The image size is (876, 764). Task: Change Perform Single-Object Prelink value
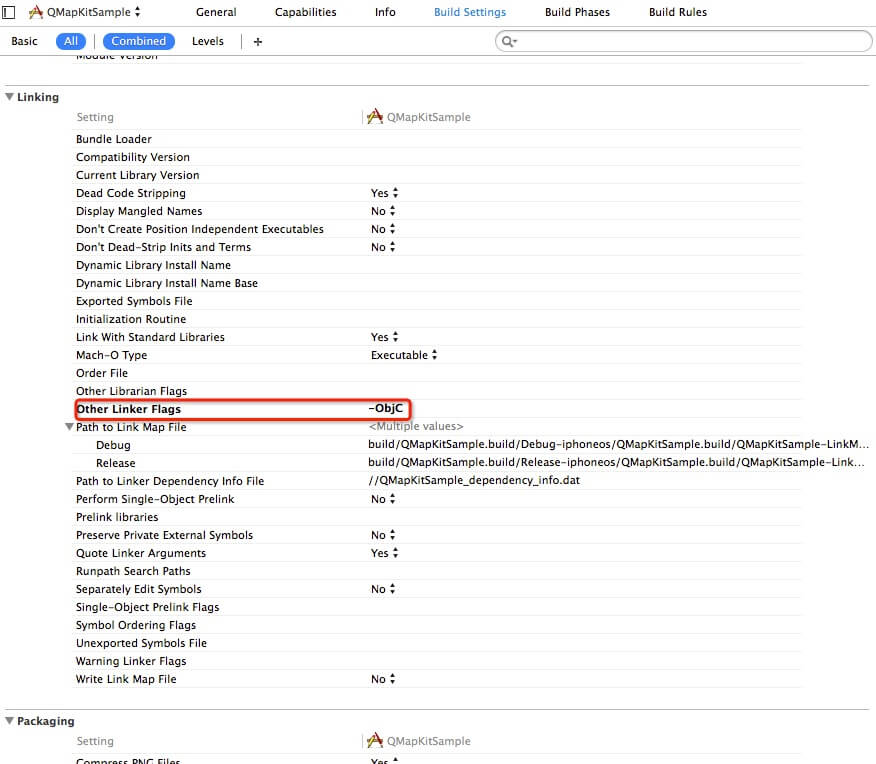pyautogui.click(x=383, y=499)
